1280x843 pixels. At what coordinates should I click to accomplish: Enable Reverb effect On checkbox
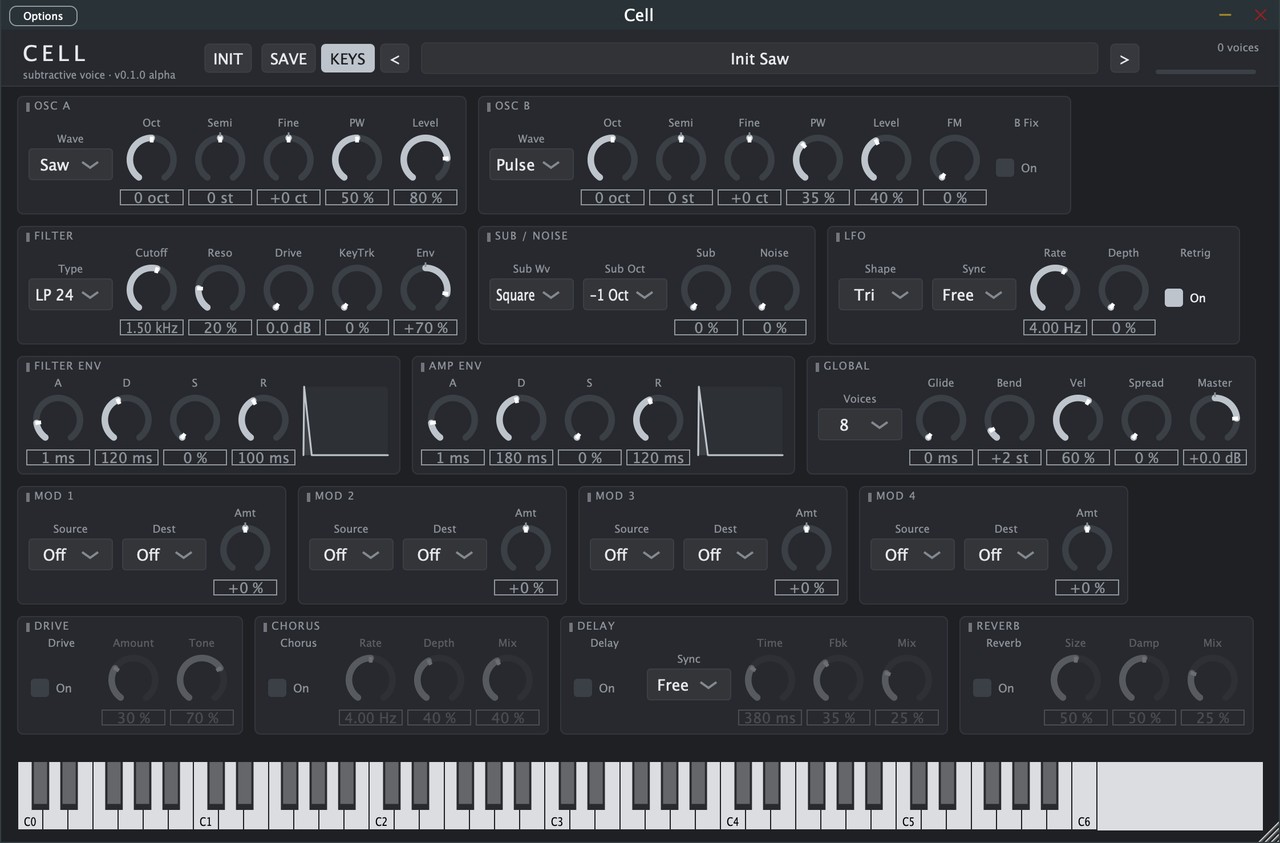click(x=982, y=688)
